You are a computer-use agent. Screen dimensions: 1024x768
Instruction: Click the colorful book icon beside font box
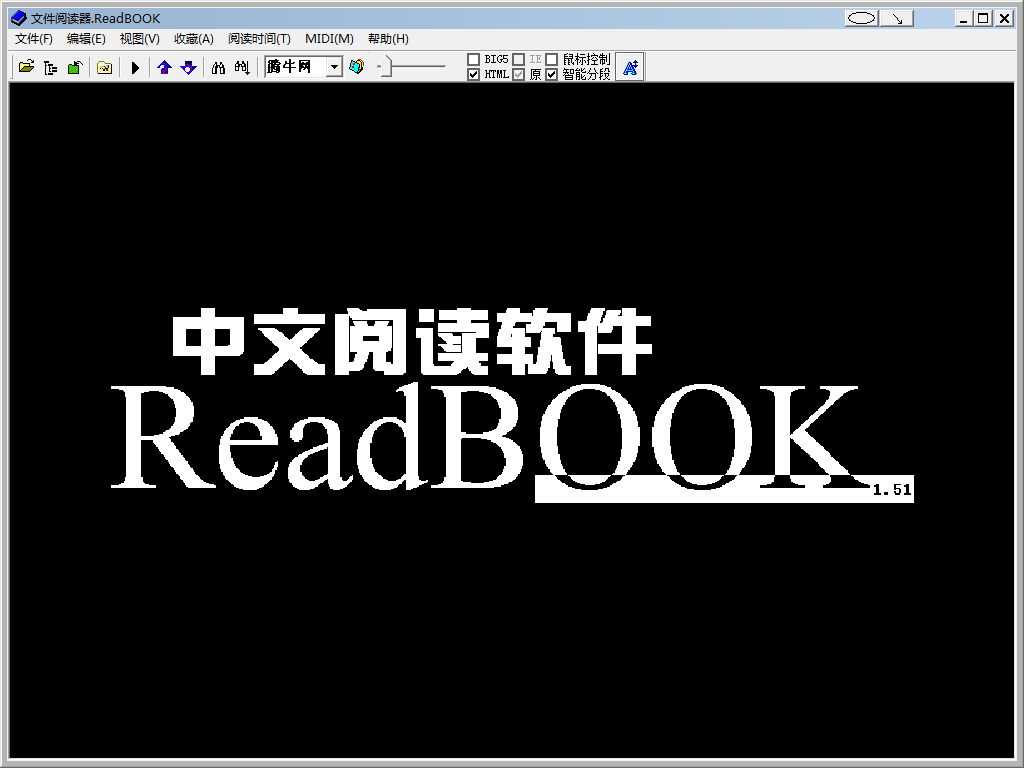[x=357, y=67]
